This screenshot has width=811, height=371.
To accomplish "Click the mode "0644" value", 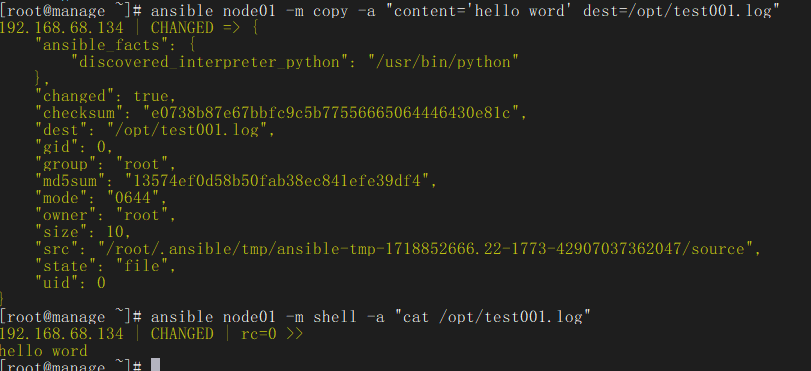I will [x=137, y=198].
